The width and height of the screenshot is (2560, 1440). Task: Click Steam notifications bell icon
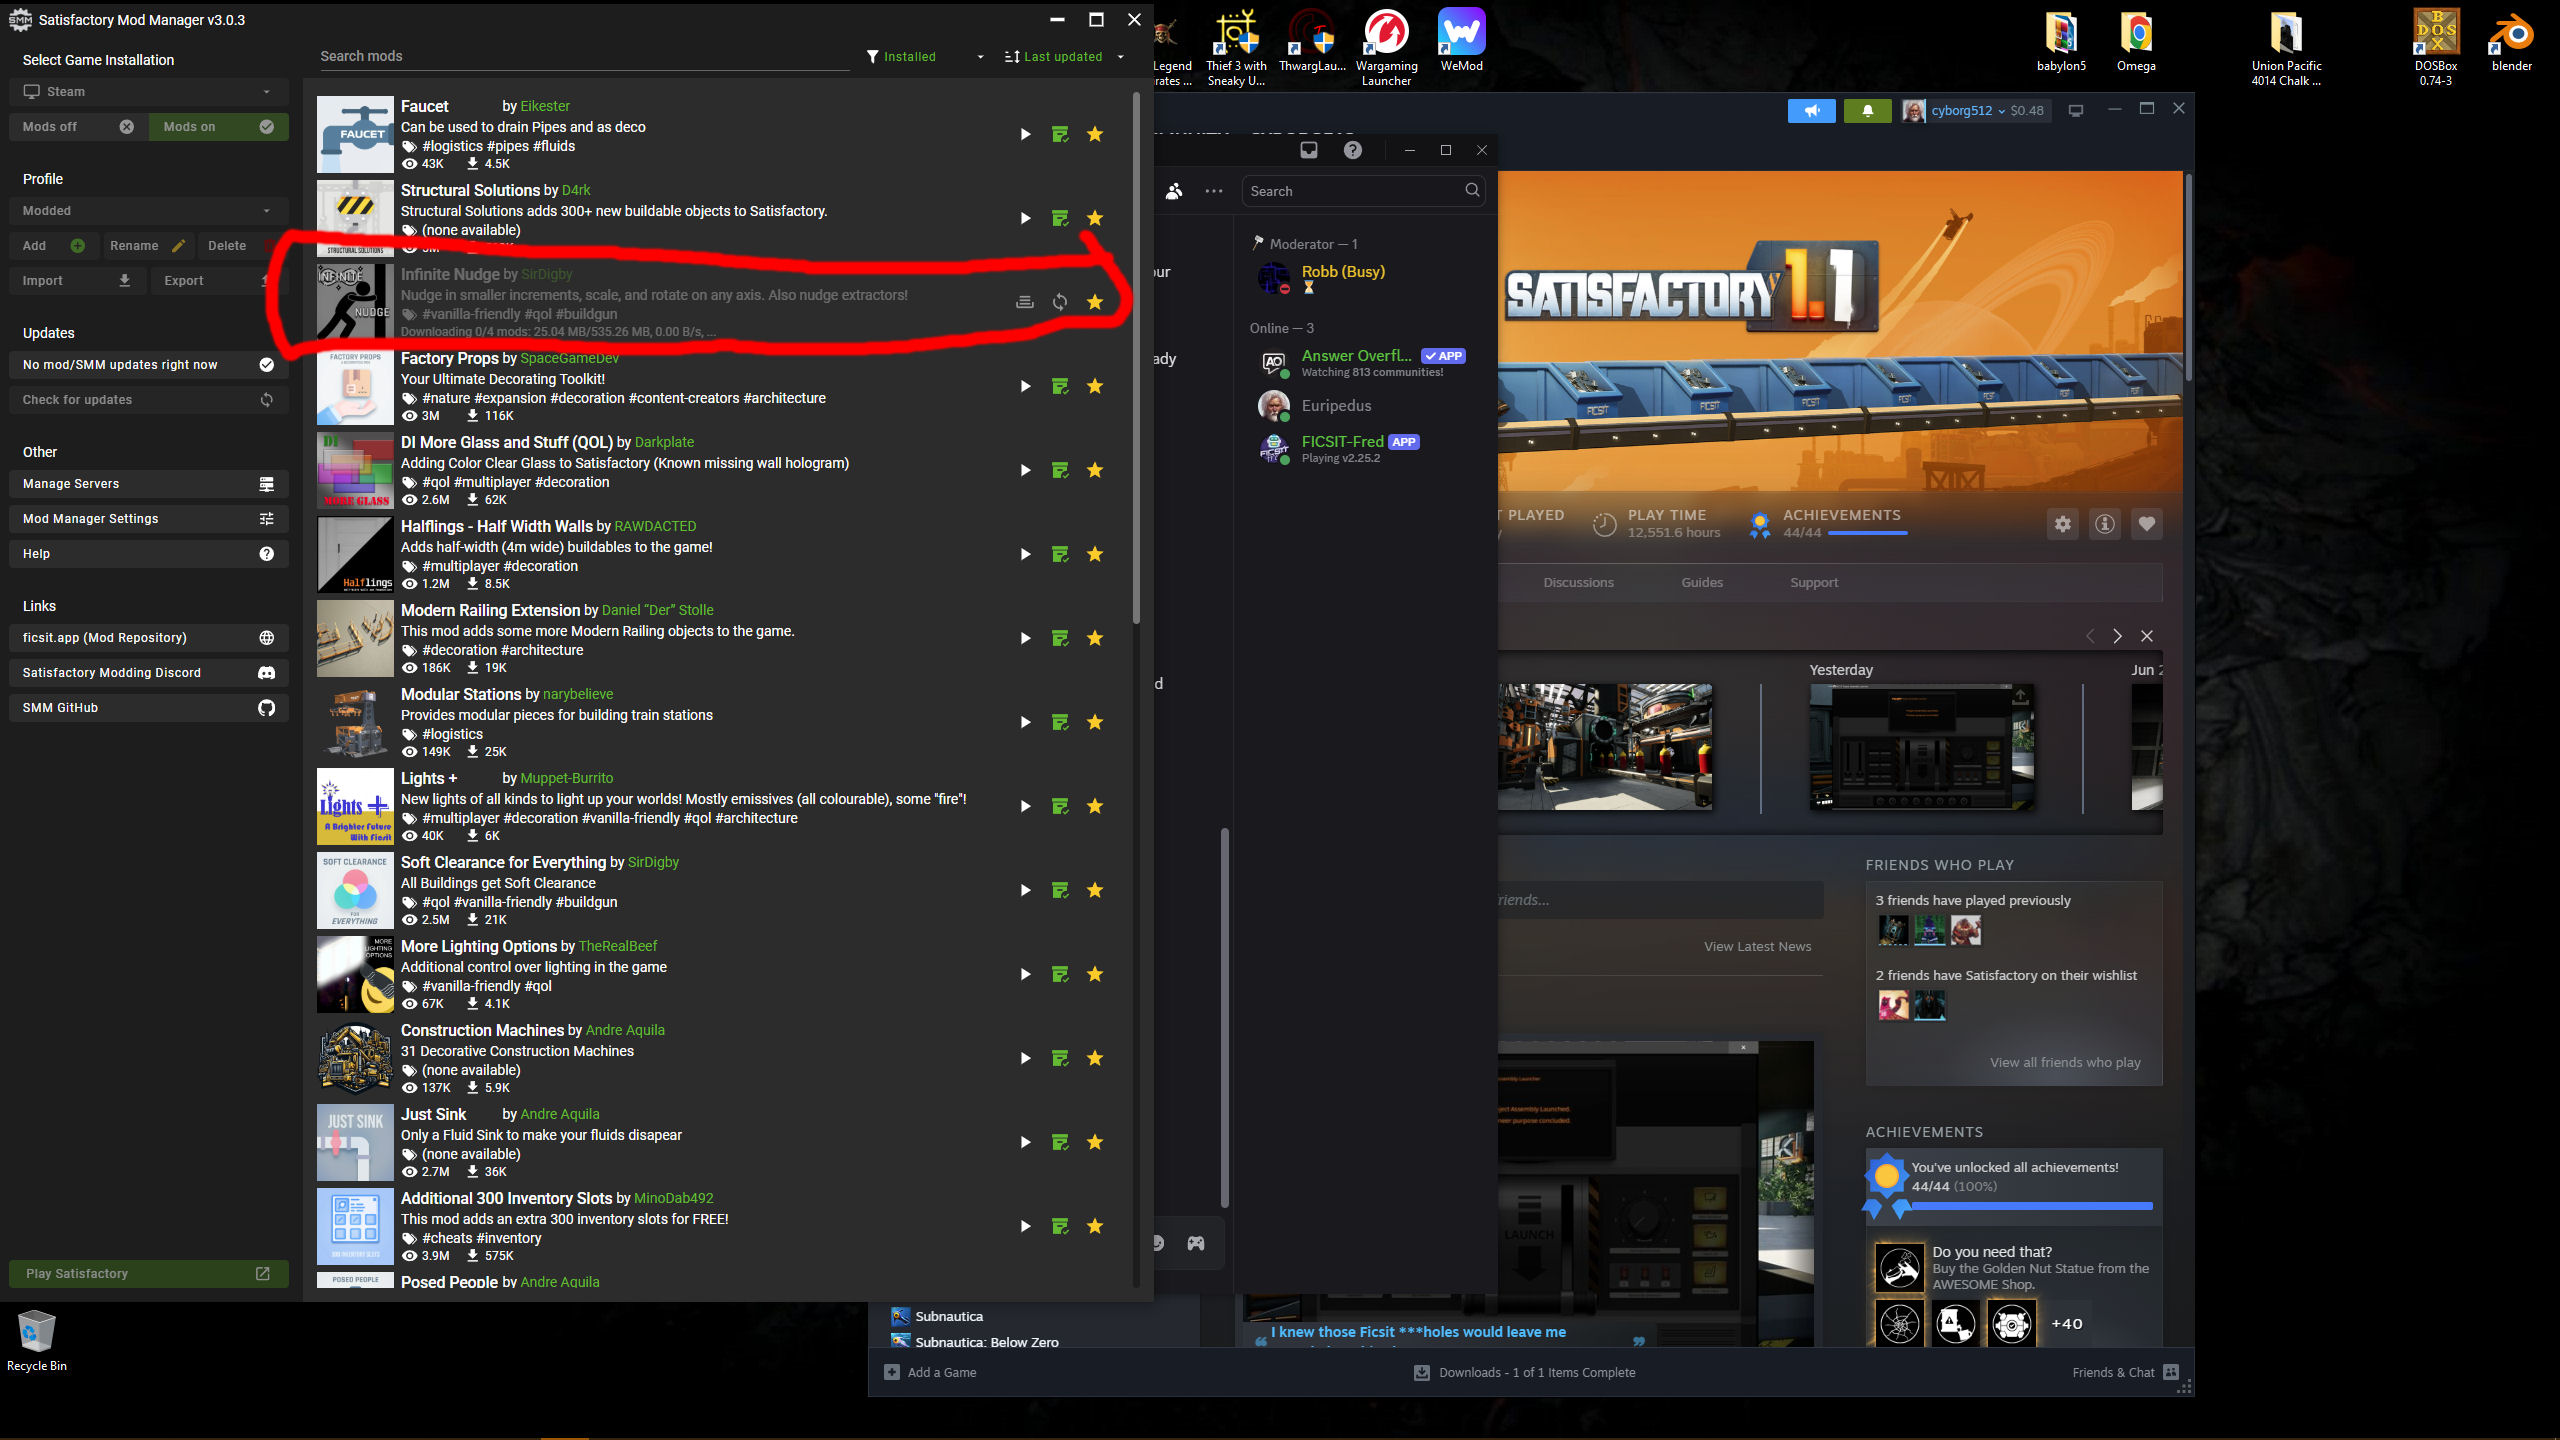point(1868,111)
